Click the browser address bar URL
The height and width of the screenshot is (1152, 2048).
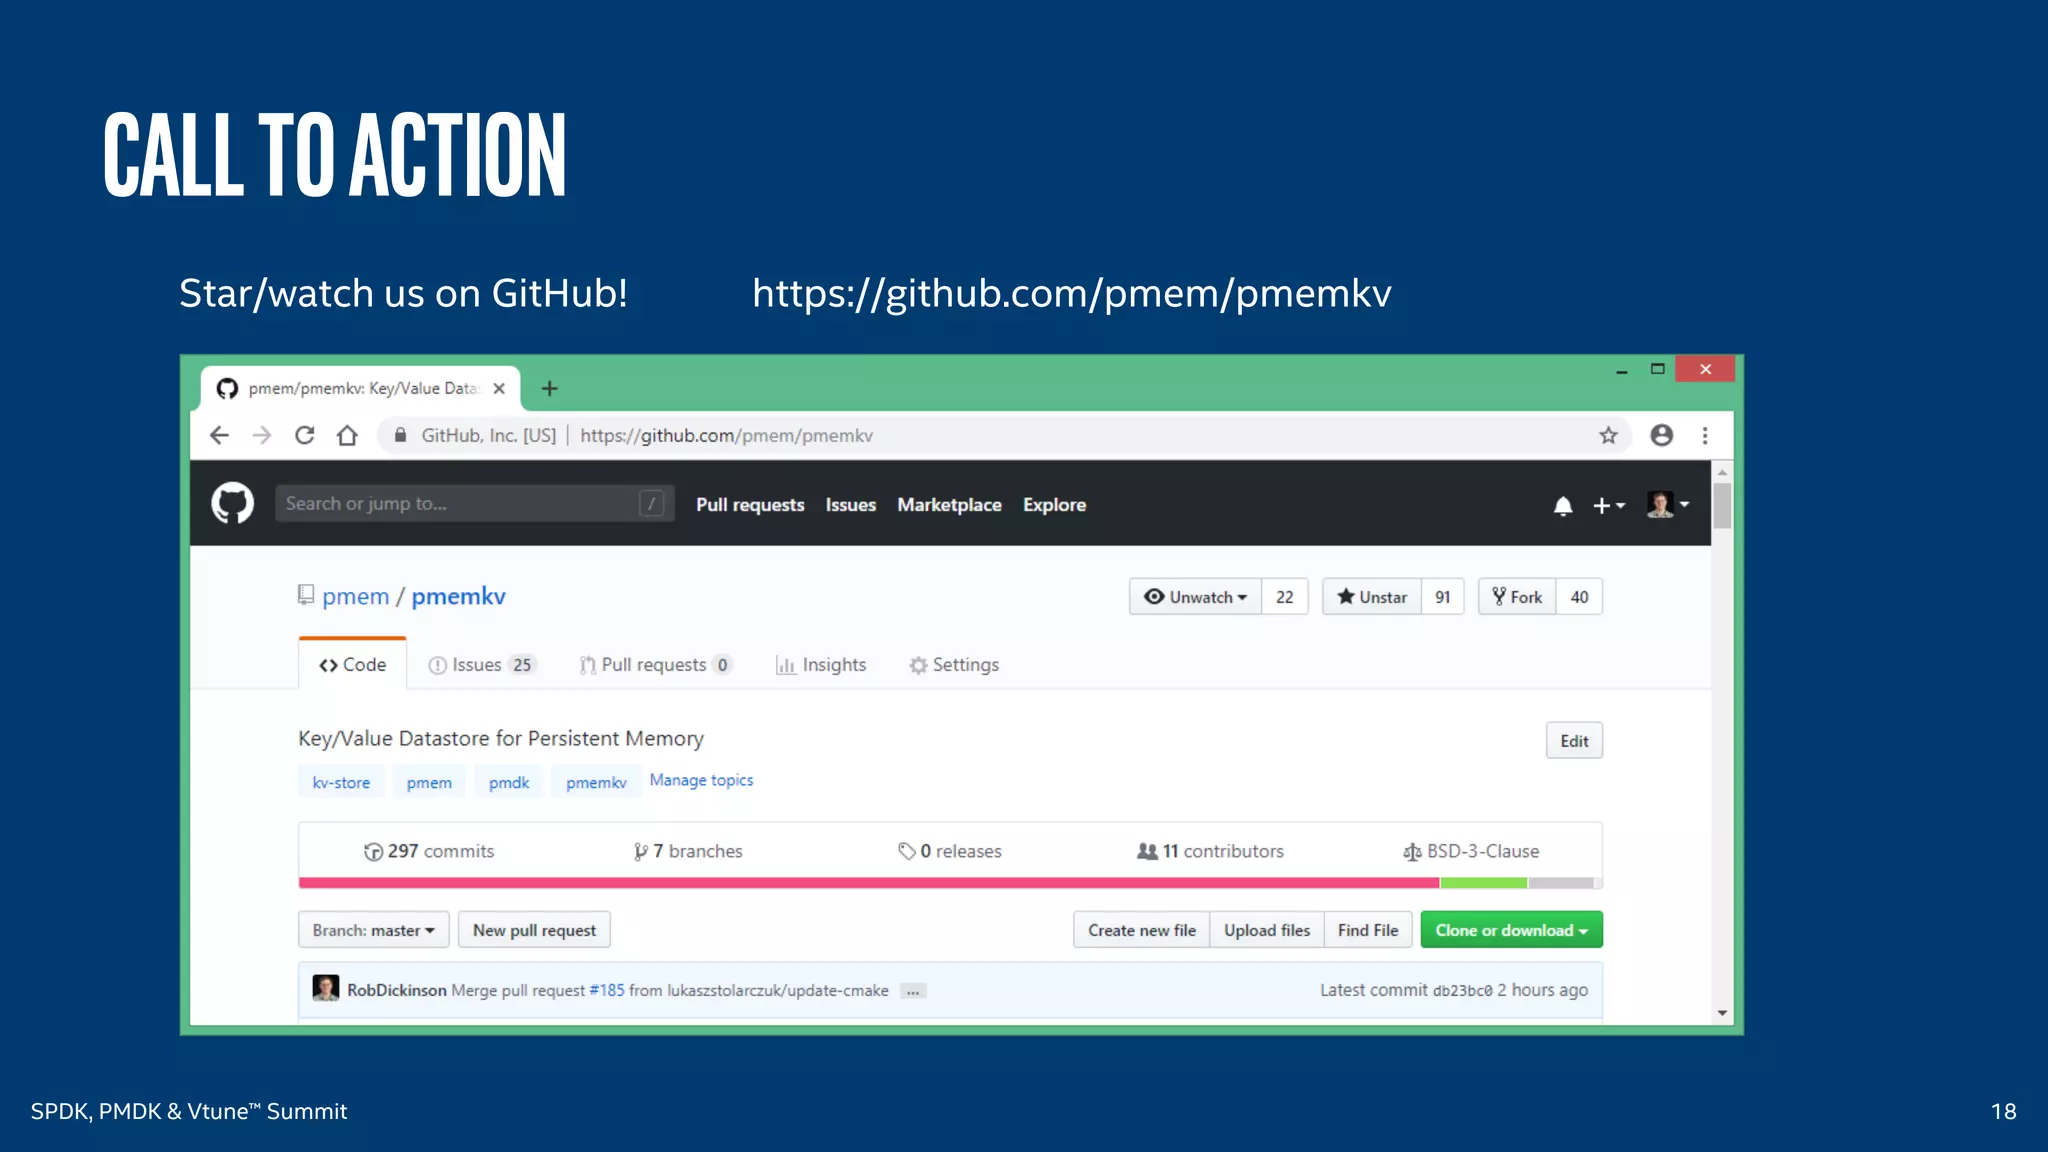[x=726, y=436]
